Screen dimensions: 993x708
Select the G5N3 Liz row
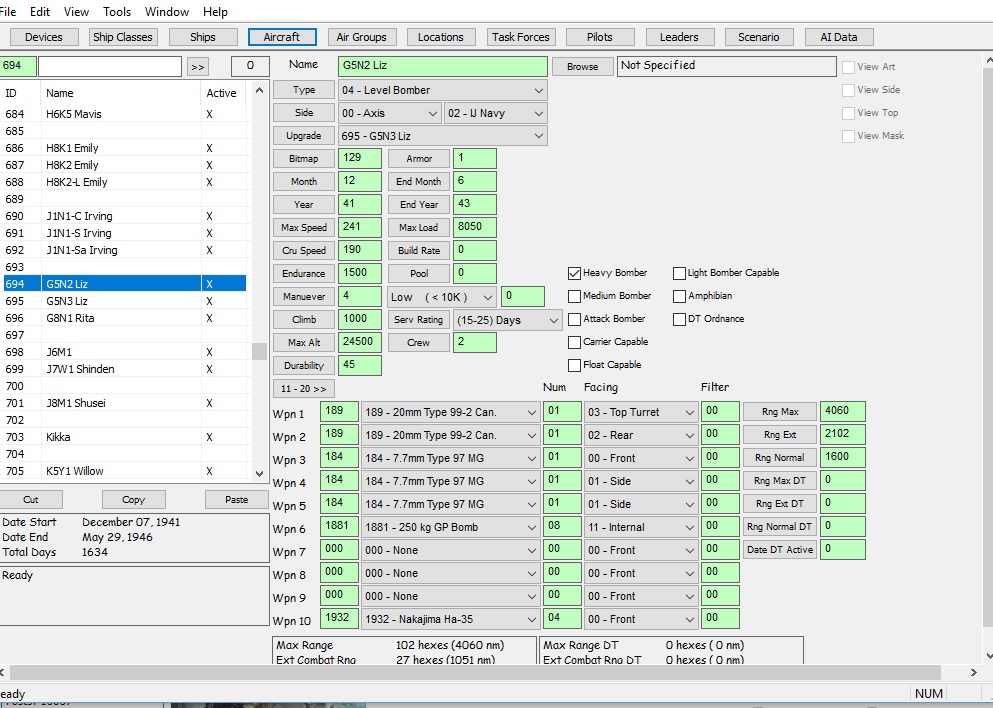[x=124, y=301]
